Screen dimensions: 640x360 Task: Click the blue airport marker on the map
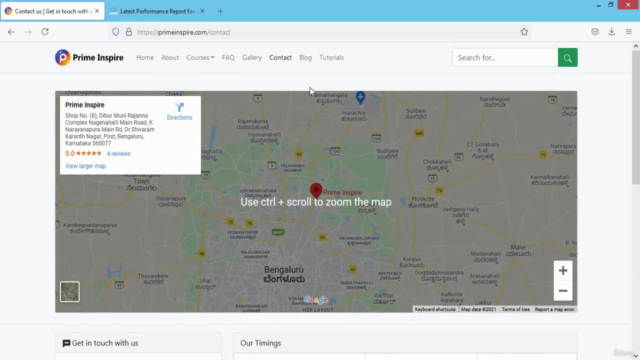[360, 97]
